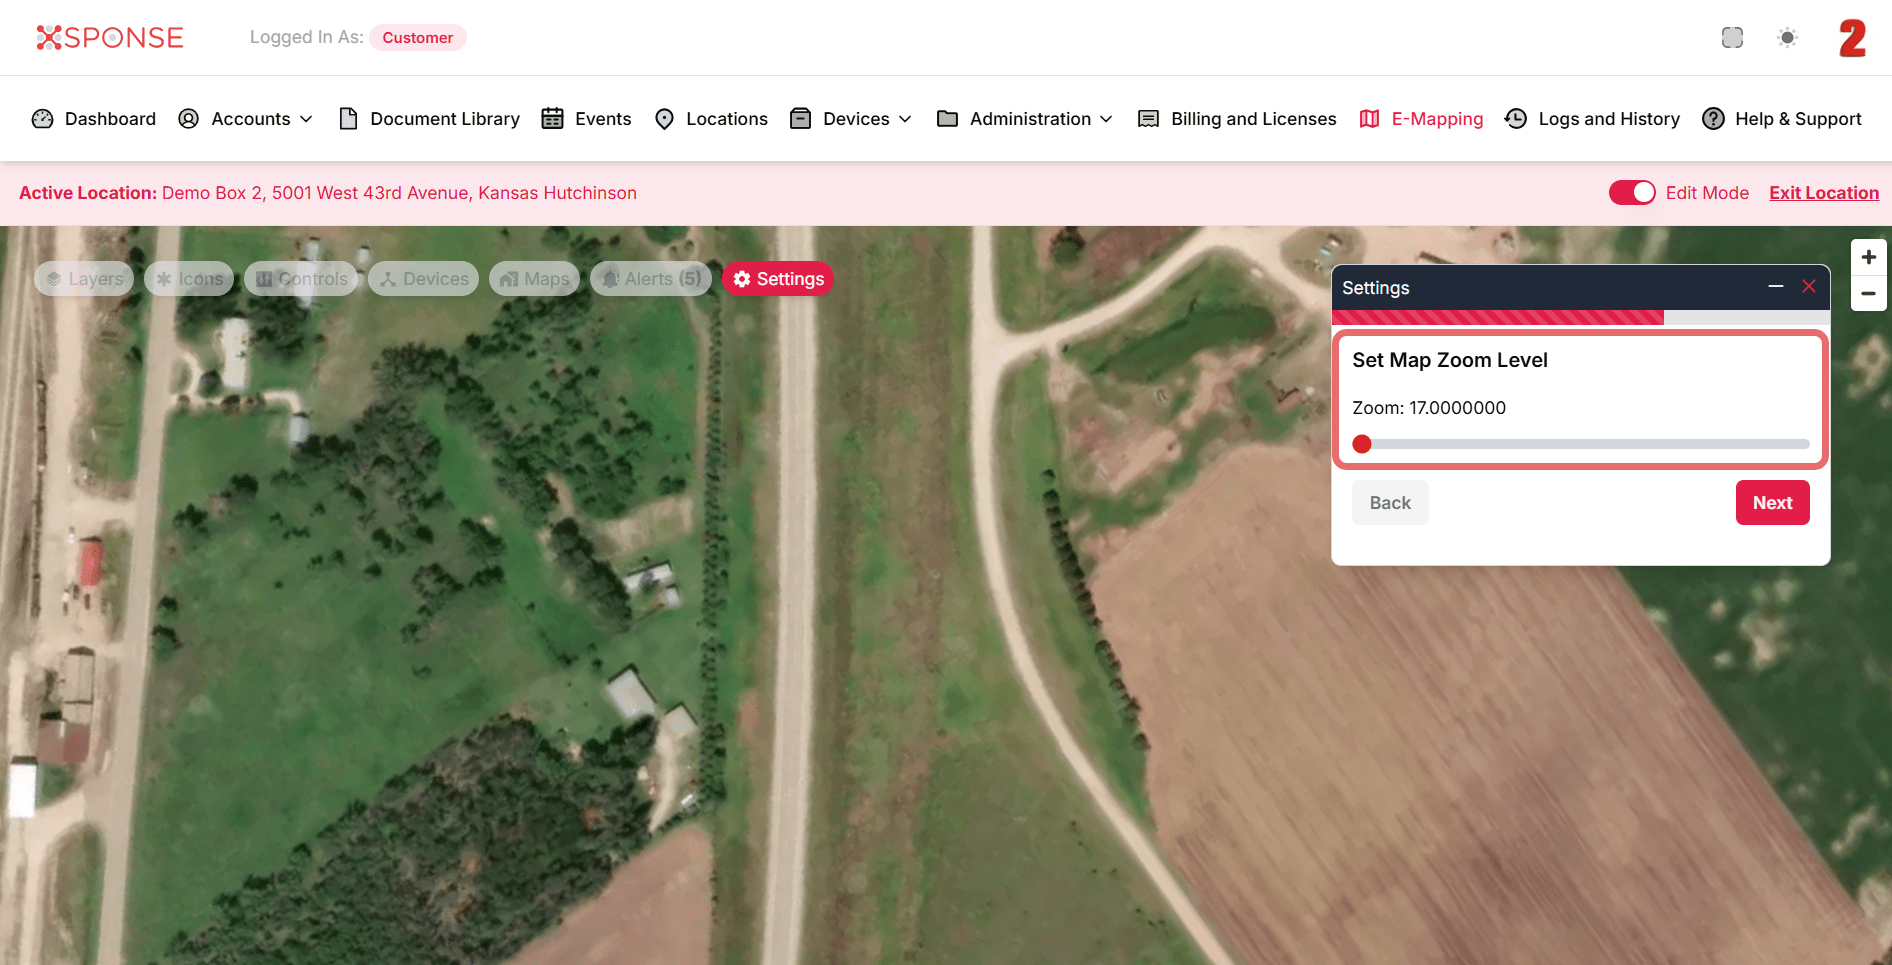Expand the Administration dropdown menu

(x=1025, y=119)
